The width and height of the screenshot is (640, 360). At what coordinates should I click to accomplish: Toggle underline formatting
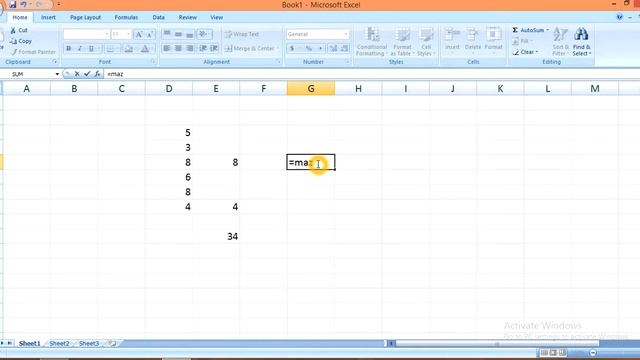coord(91,49)
